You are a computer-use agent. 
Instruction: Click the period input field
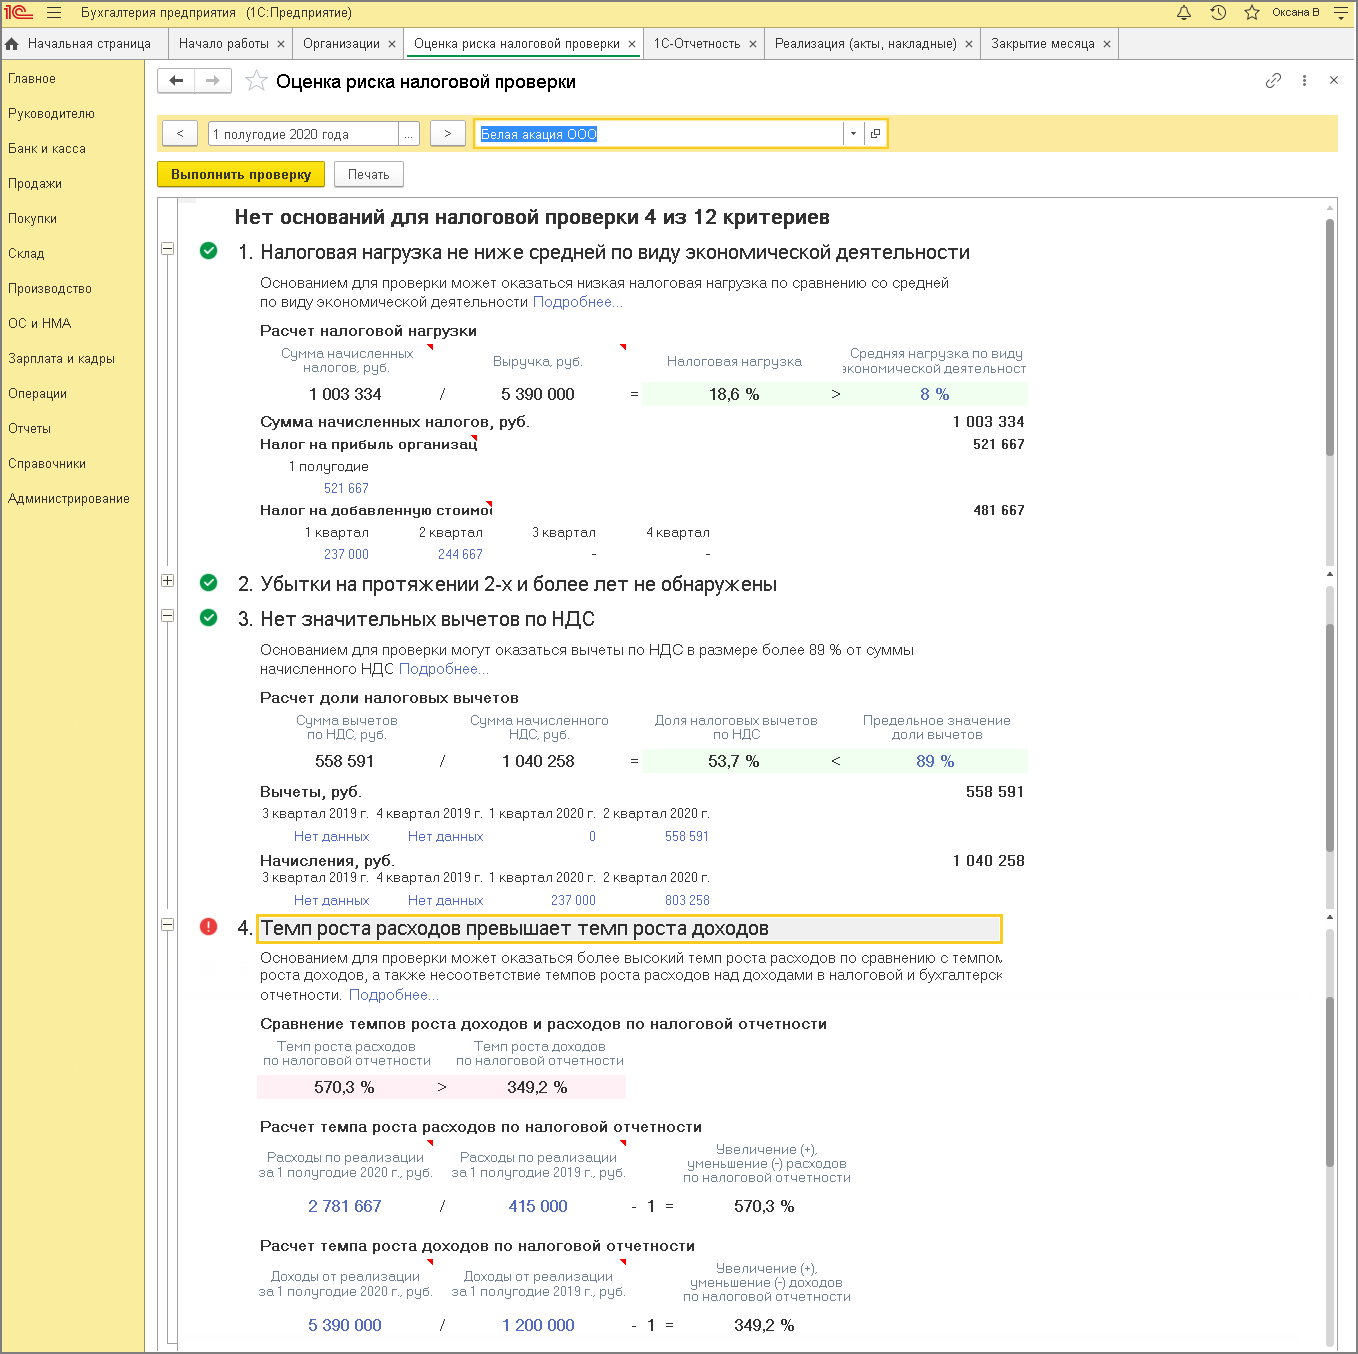(303, 134)
